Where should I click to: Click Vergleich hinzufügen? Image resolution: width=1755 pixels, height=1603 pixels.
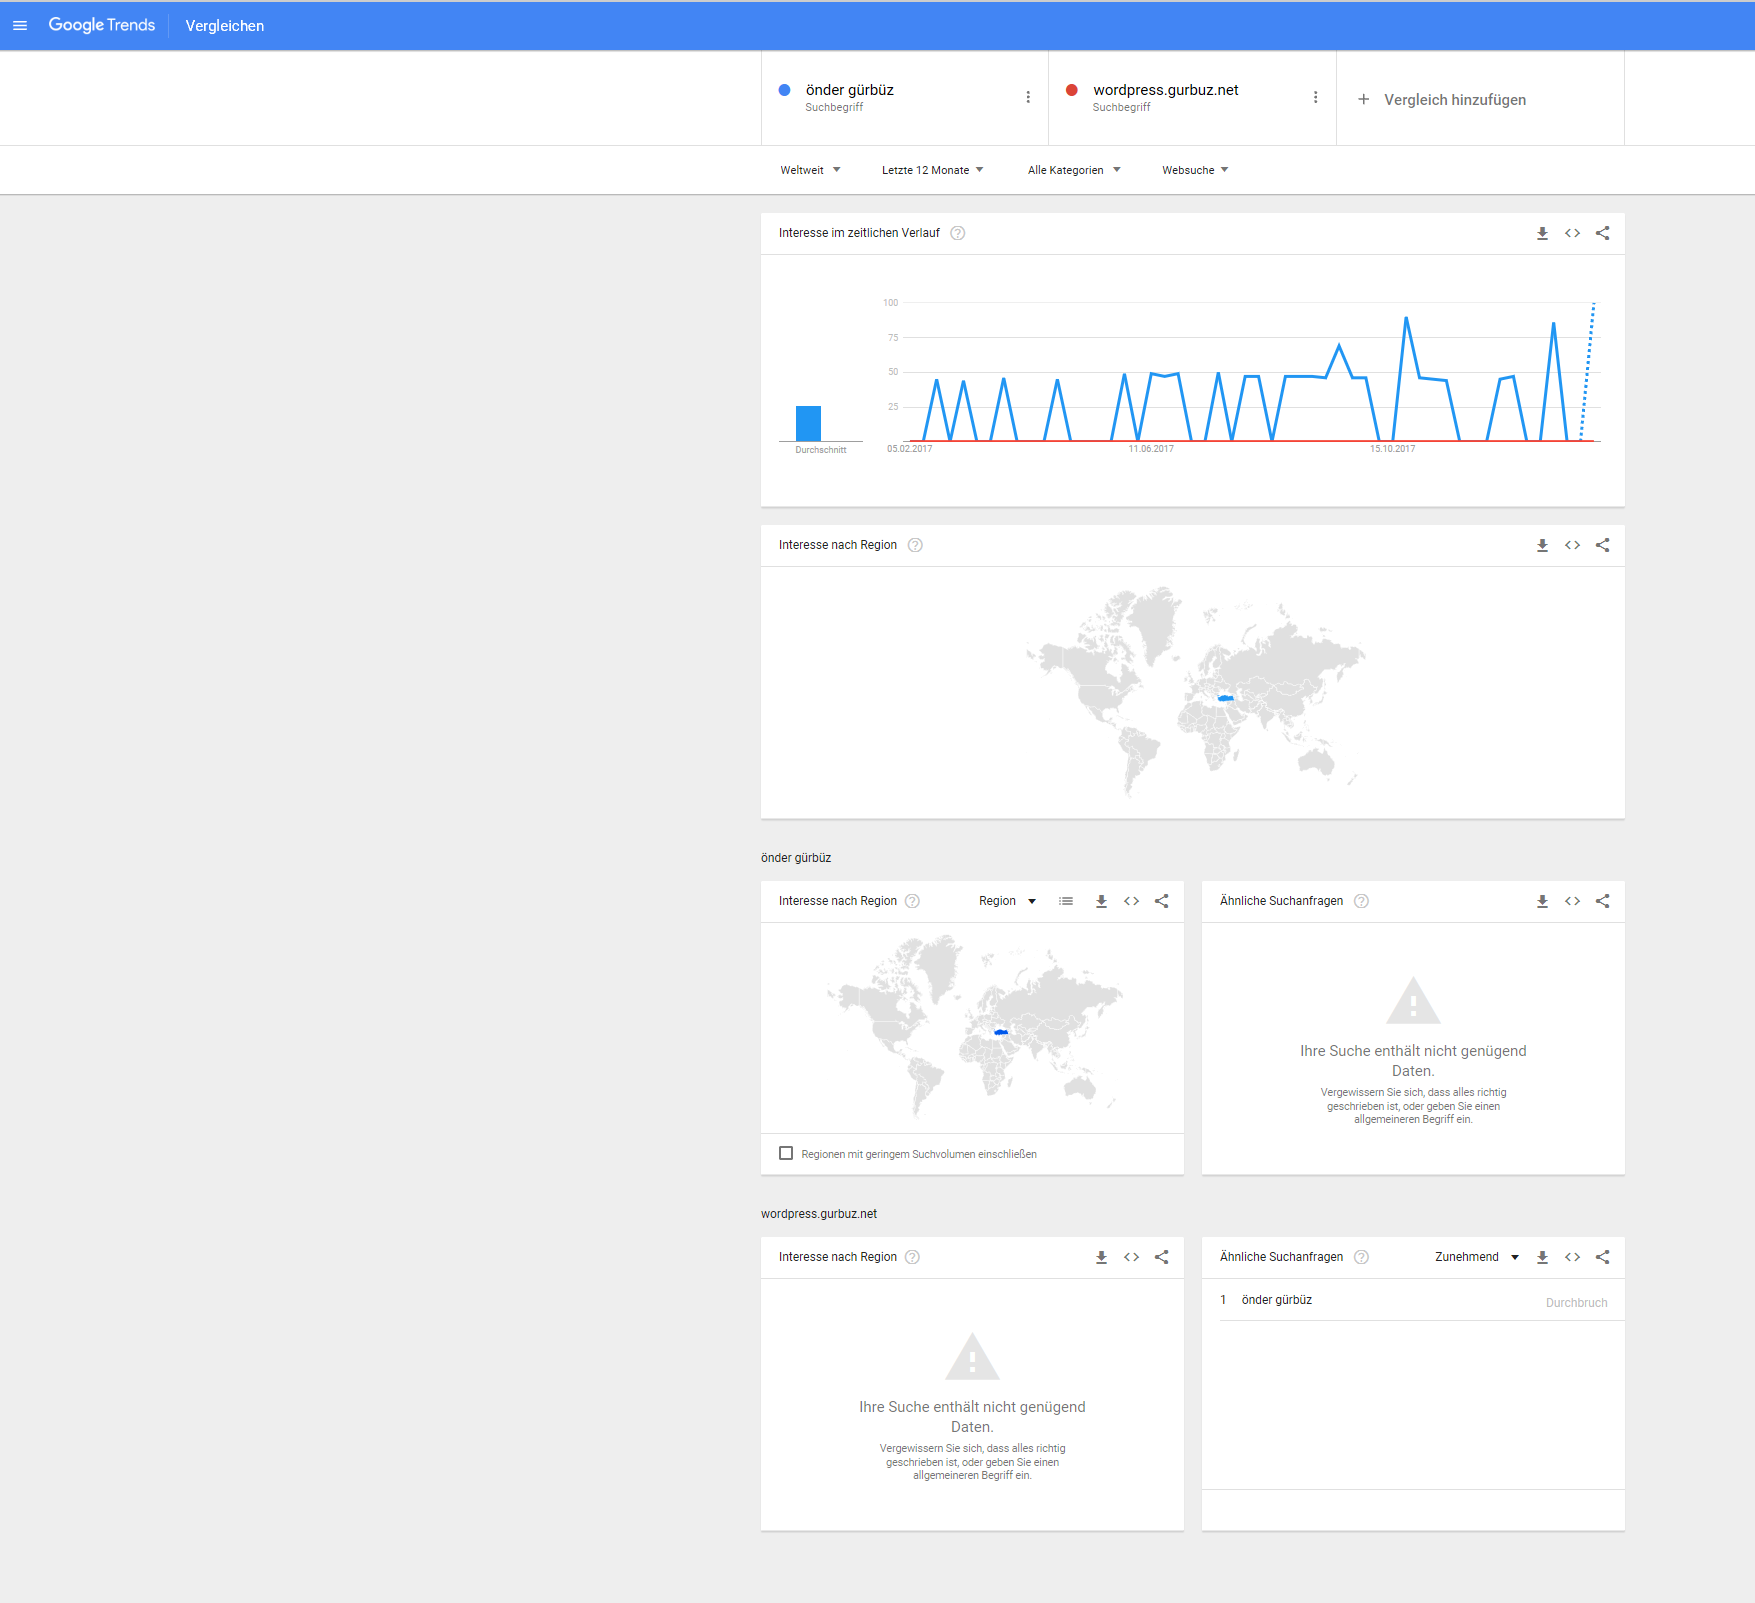click(1454, 100)
